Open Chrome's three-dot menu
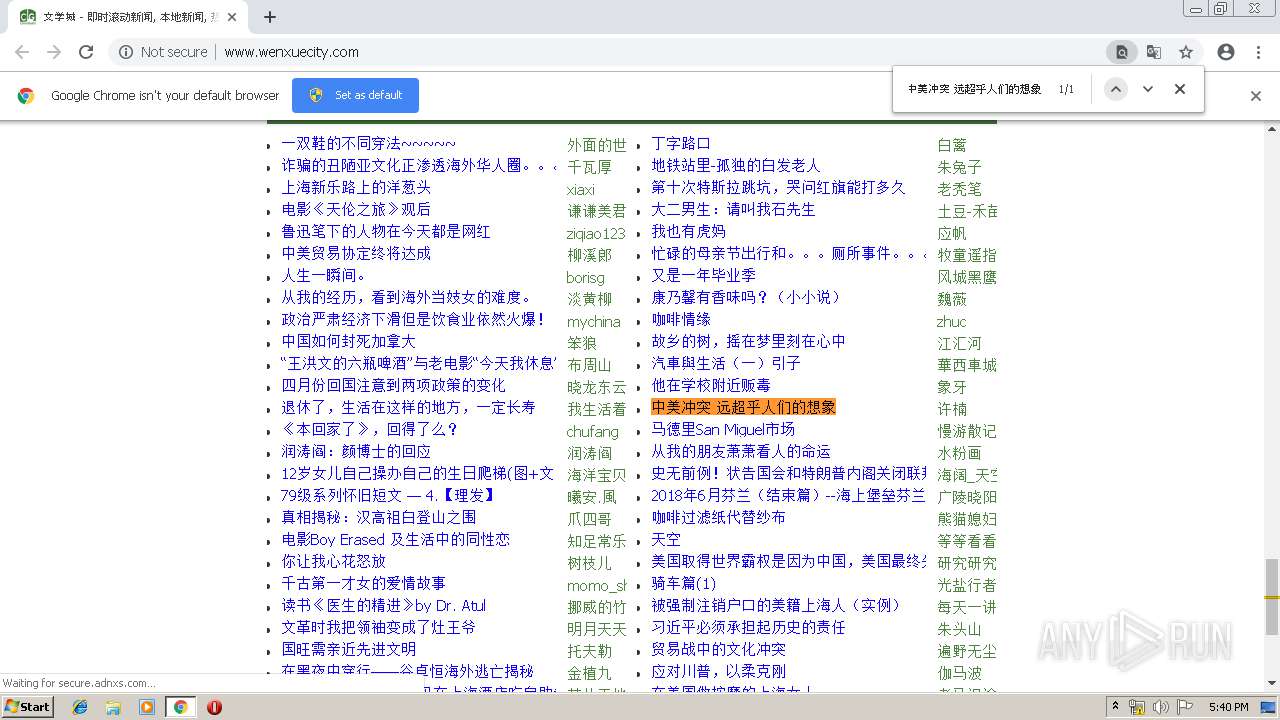 [1258, 52]
